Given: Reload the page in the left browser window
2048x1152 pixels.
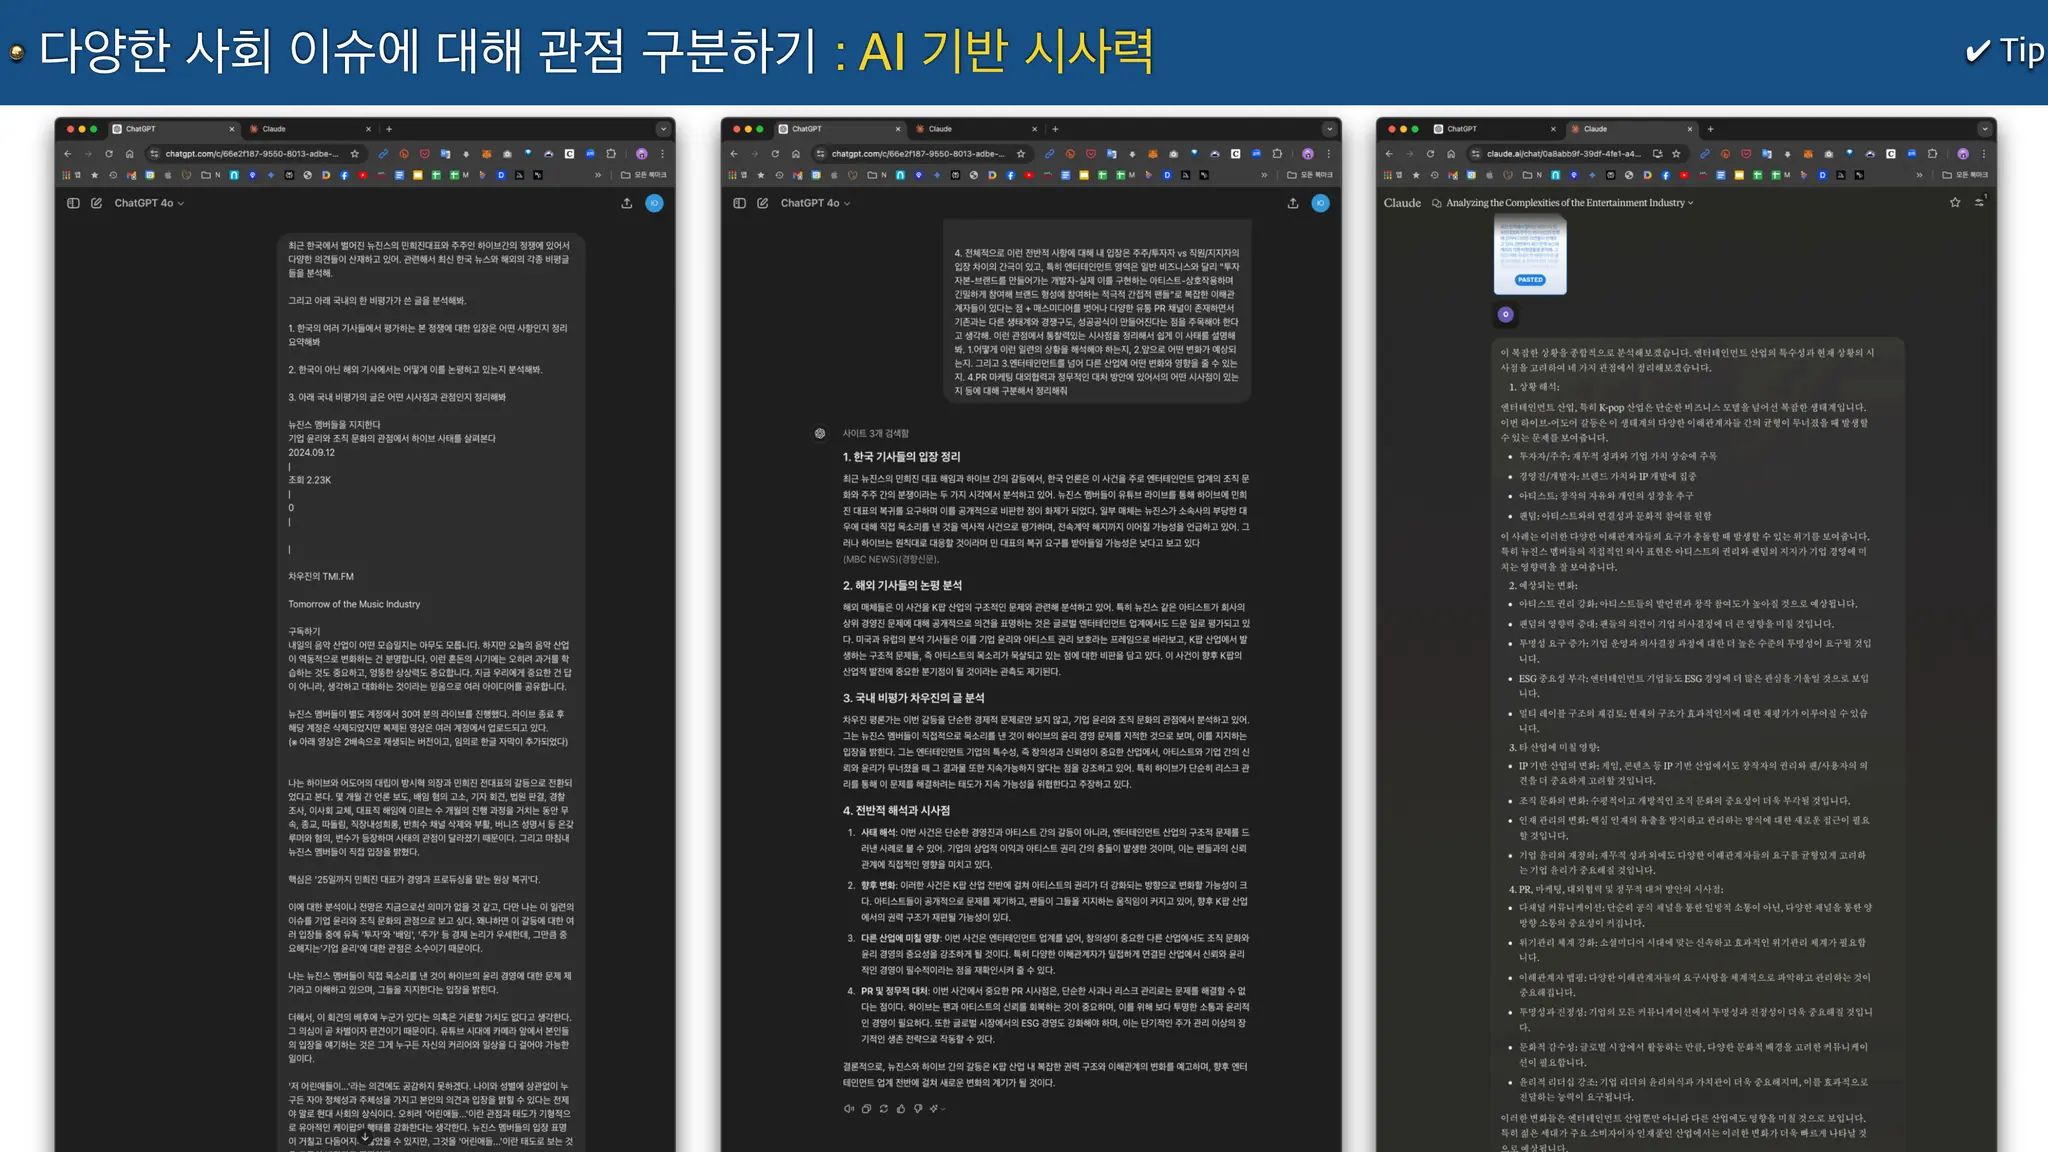Looking at the screenshot, I should point(109,154).
